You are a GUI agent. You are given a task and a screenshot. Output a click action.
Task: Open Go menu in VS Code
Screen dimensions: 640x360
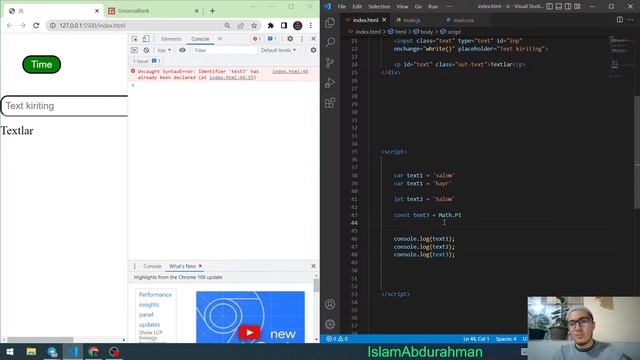coord(418,7)
